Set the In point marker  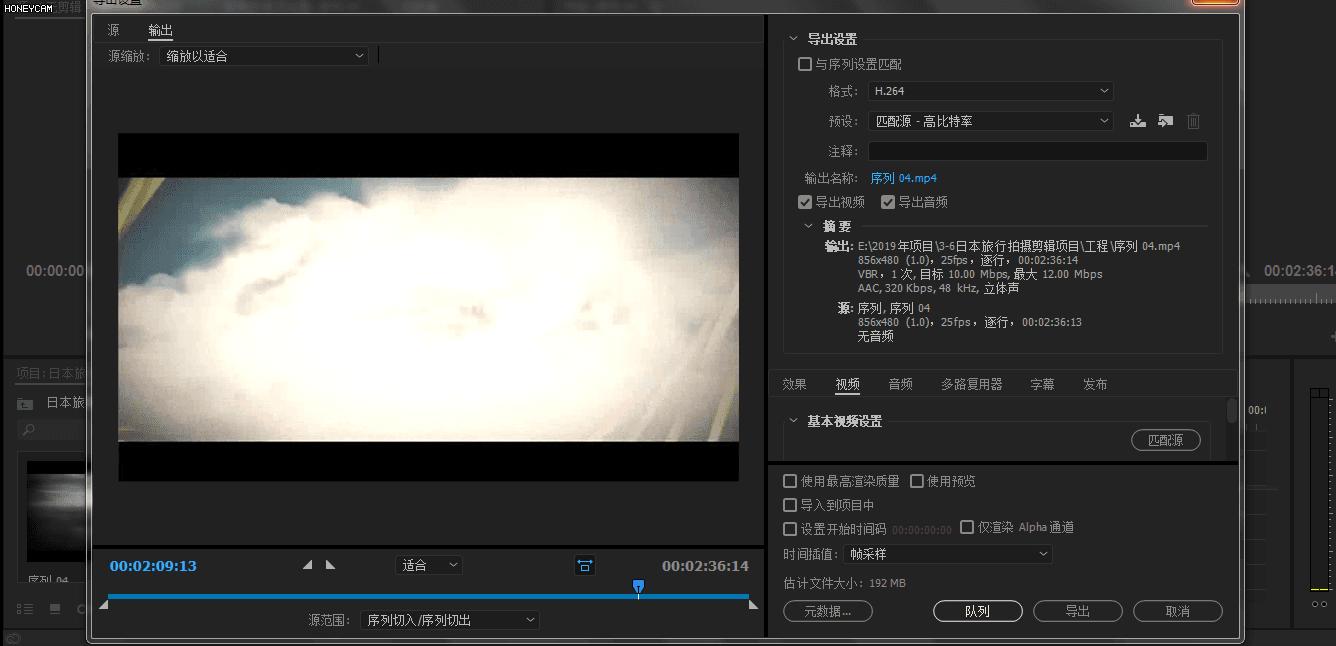click(x=308, y=564)
